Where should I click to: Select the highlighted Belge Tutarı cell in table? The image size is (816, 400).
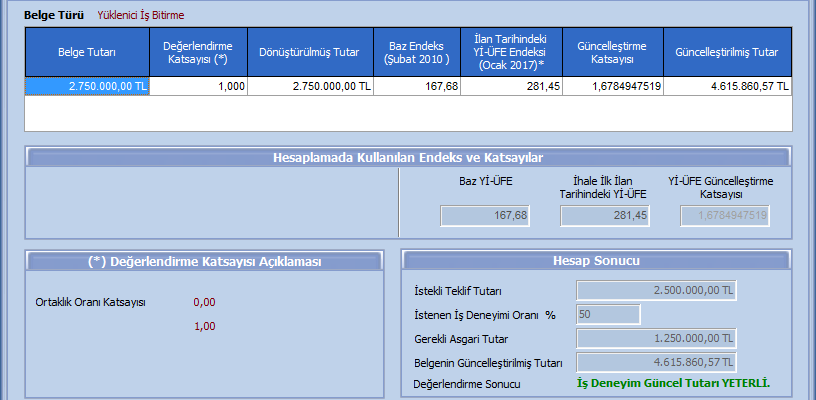87,87
